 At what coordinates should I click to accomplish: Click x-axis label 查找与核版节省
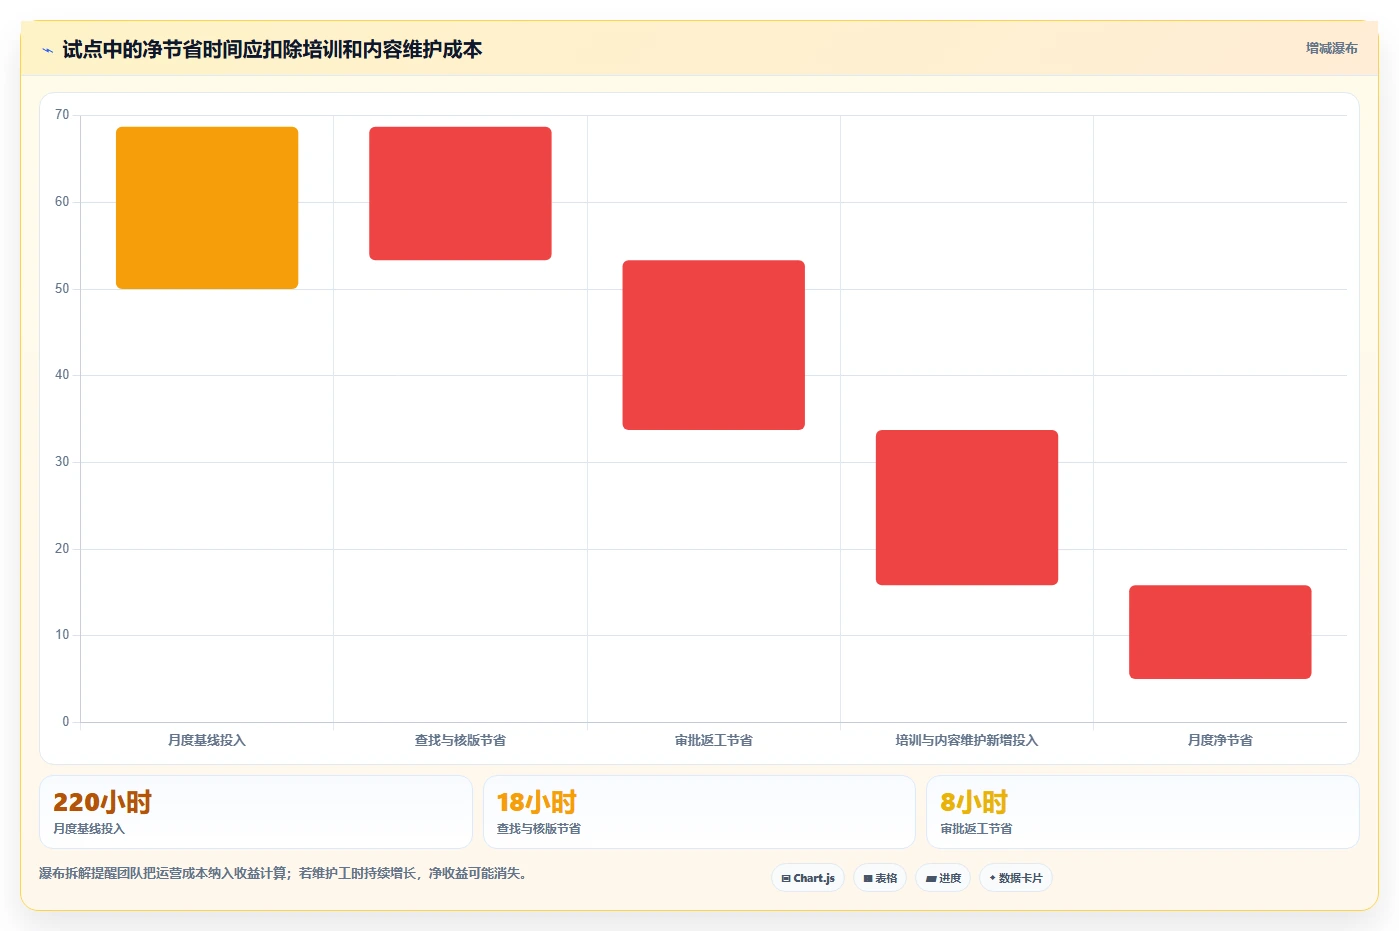coord(460,740)
